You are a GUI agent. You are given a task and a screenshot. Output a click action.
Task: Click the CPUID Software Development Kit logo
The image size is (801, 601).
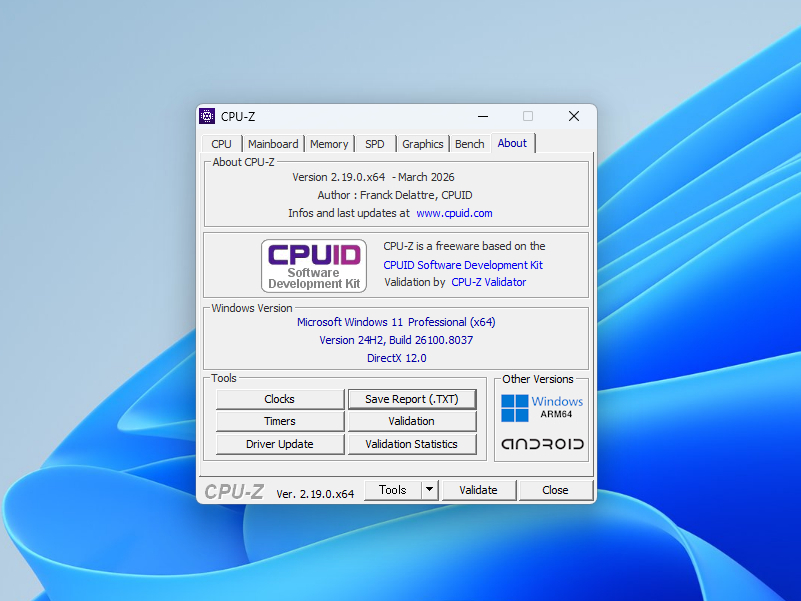pos(313,265)
